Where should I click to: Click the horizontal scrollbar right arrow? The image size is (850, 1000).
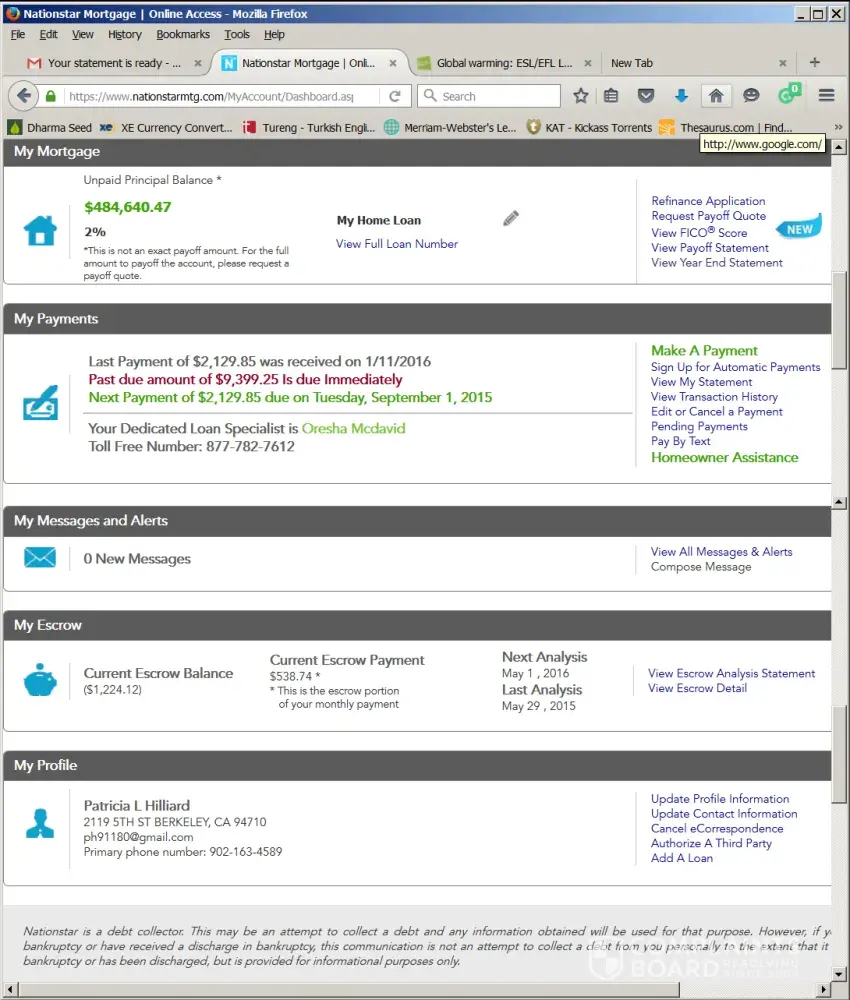tap(823, 990)
